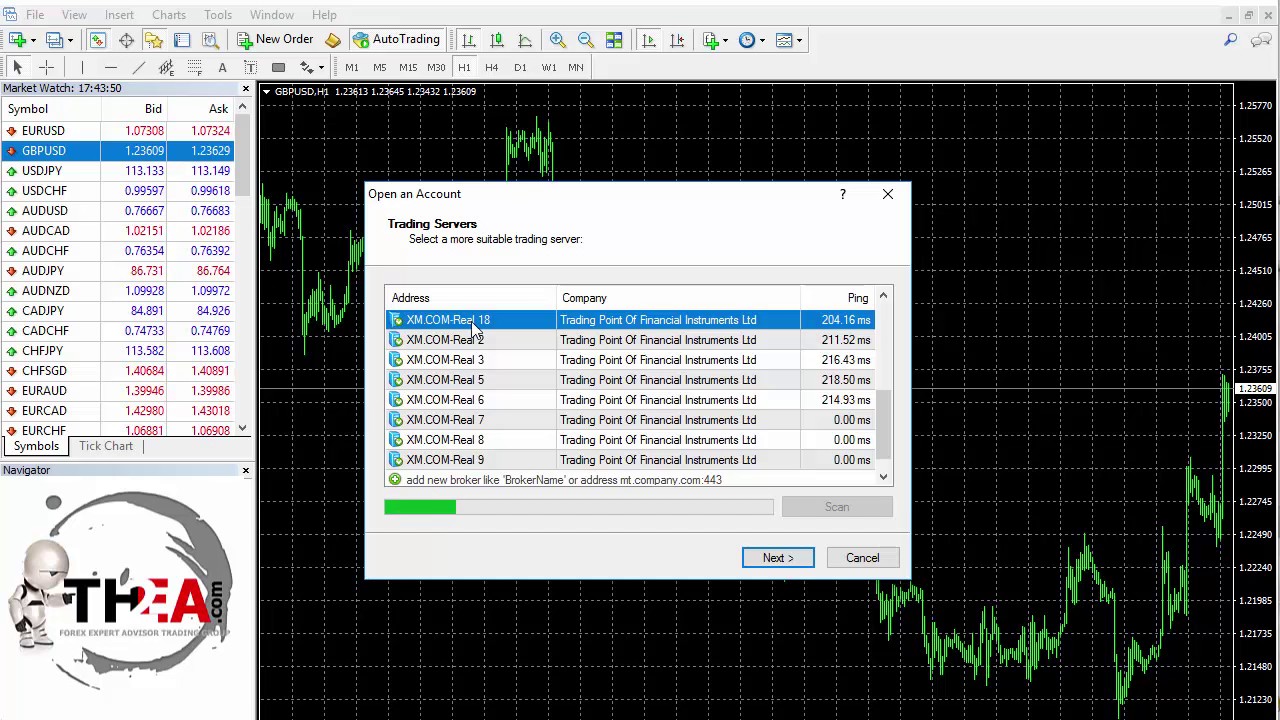1280x720 pixels.
Task: Open the Insert menu
Action: [x=119, y=15]
